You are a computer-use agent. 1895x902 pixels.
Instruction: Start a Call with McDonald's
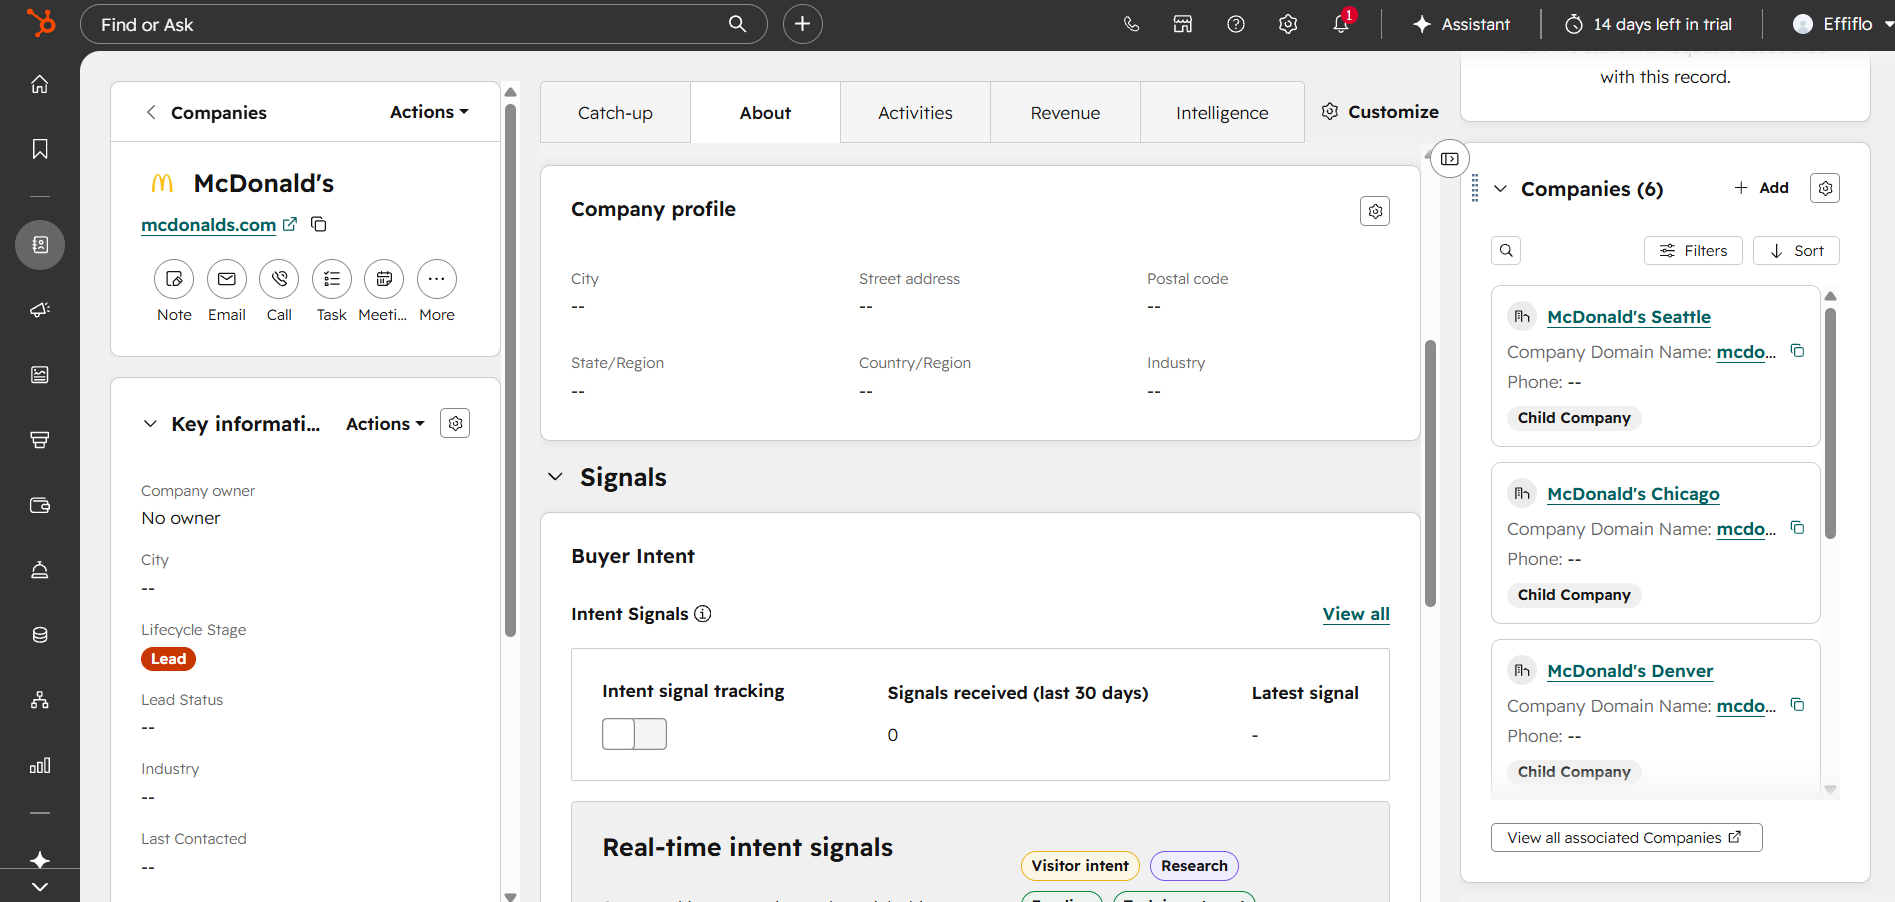(279, 279)
